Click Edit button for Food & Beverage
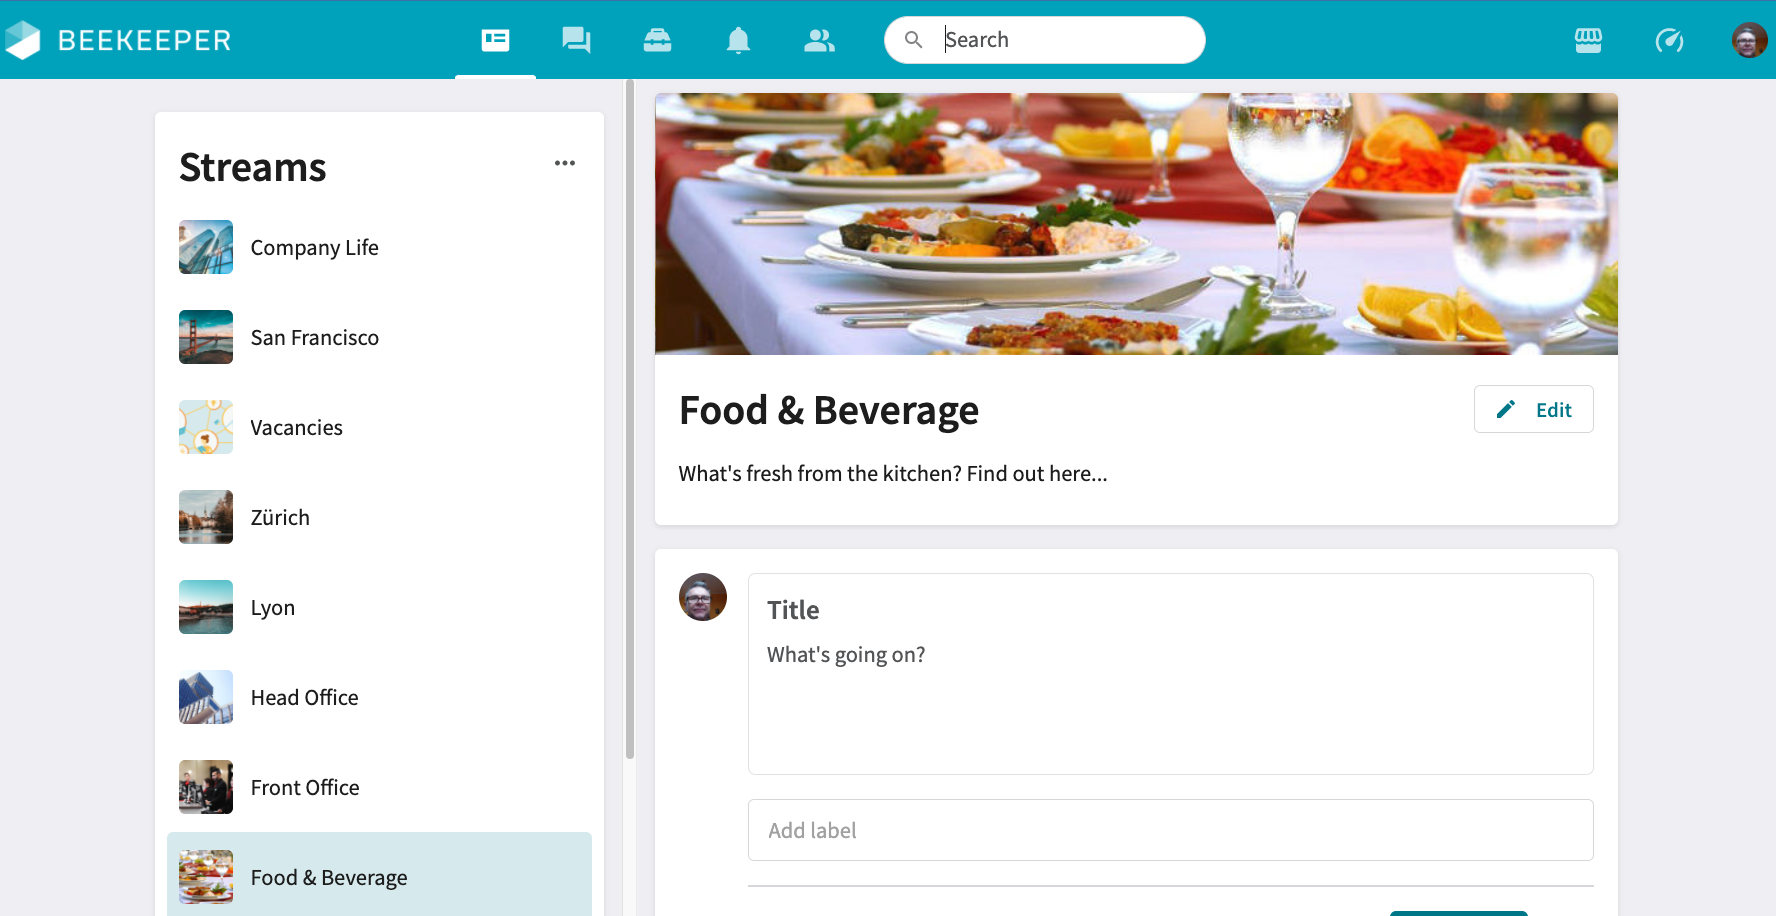This screenshot has width=1776, height=916. coord(1533,409)
